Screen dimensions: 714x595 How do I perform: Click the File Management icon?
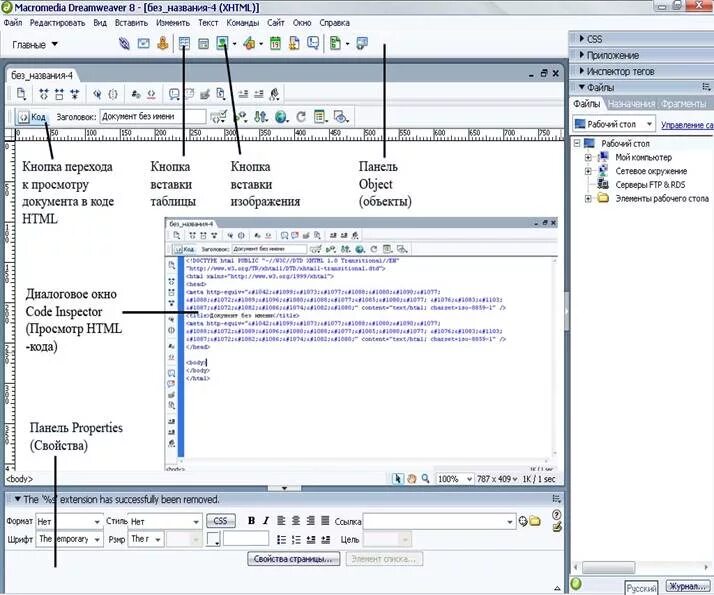pos(260,117)
